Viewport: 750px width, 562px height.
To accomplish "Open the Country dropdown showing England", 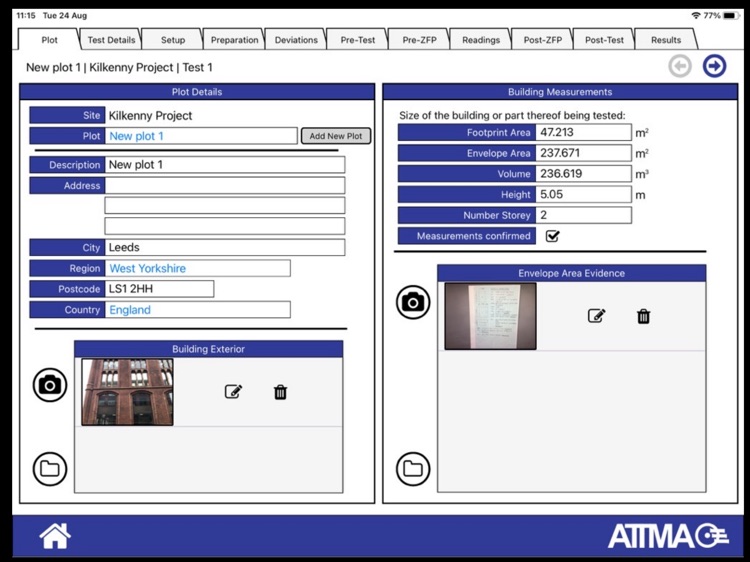I will [x=198, y=310].
